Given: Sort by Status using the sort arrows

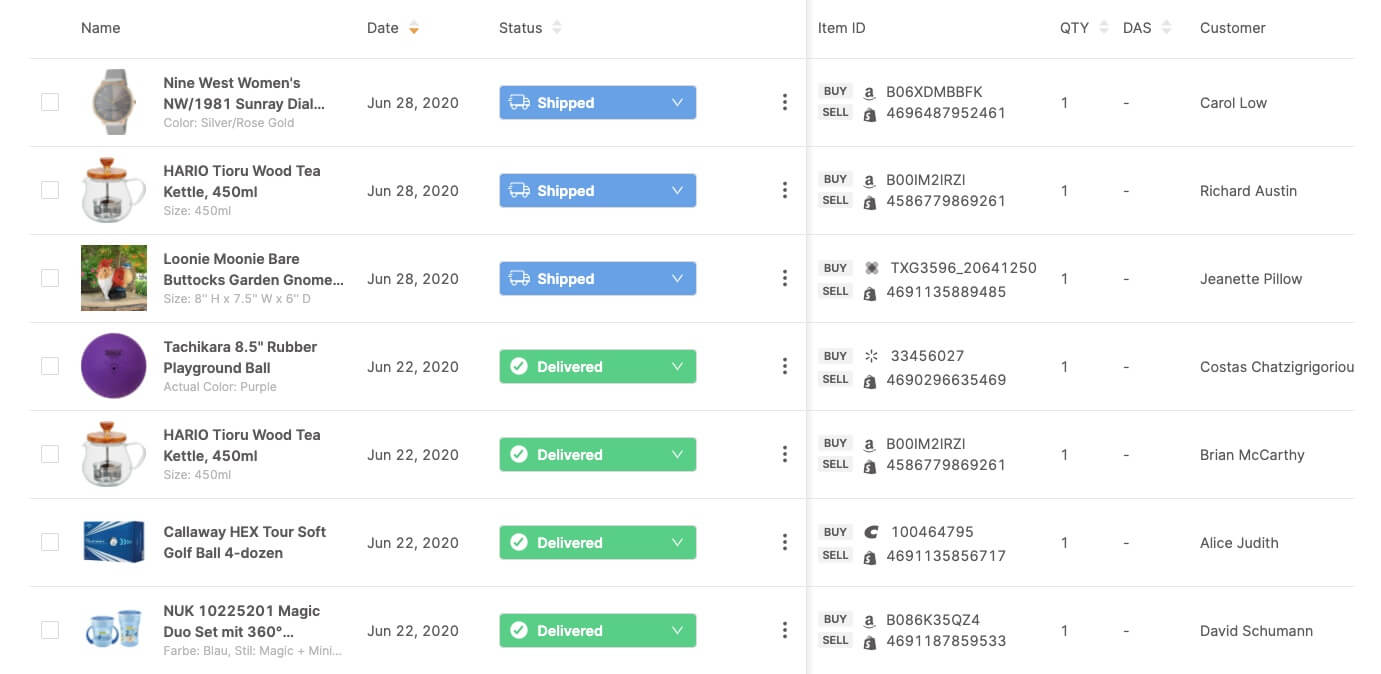Looking at the screenshot, I should pos(557,28).
